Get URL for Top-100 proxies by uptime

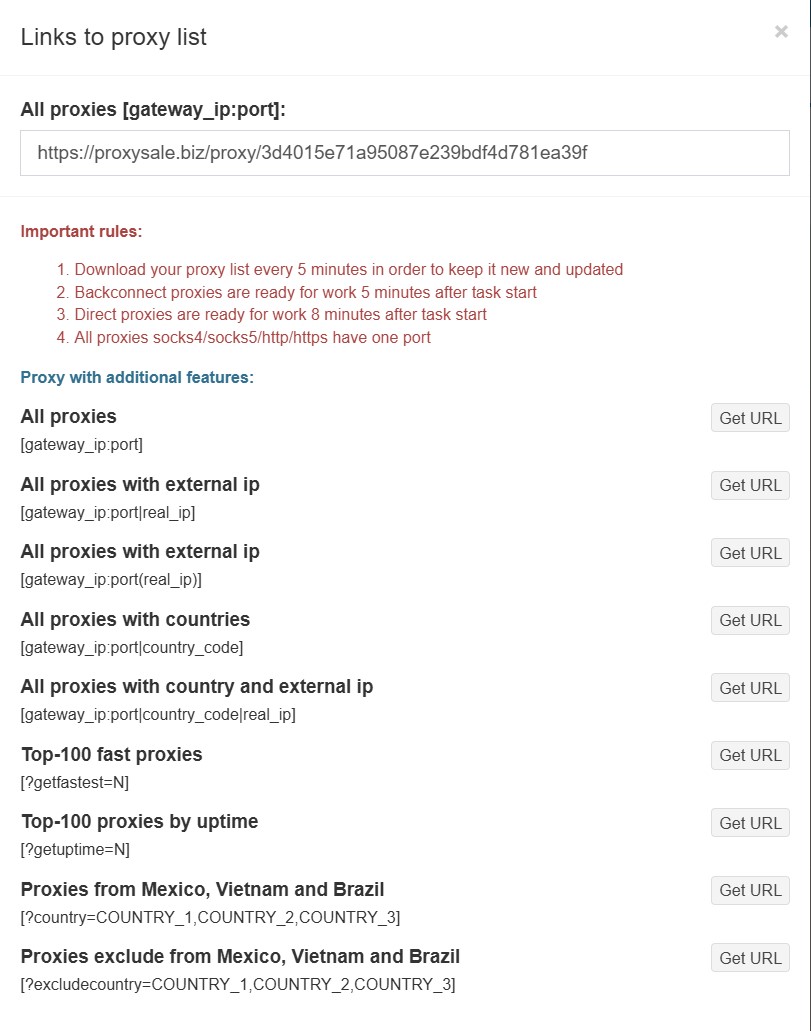(750, 823)
